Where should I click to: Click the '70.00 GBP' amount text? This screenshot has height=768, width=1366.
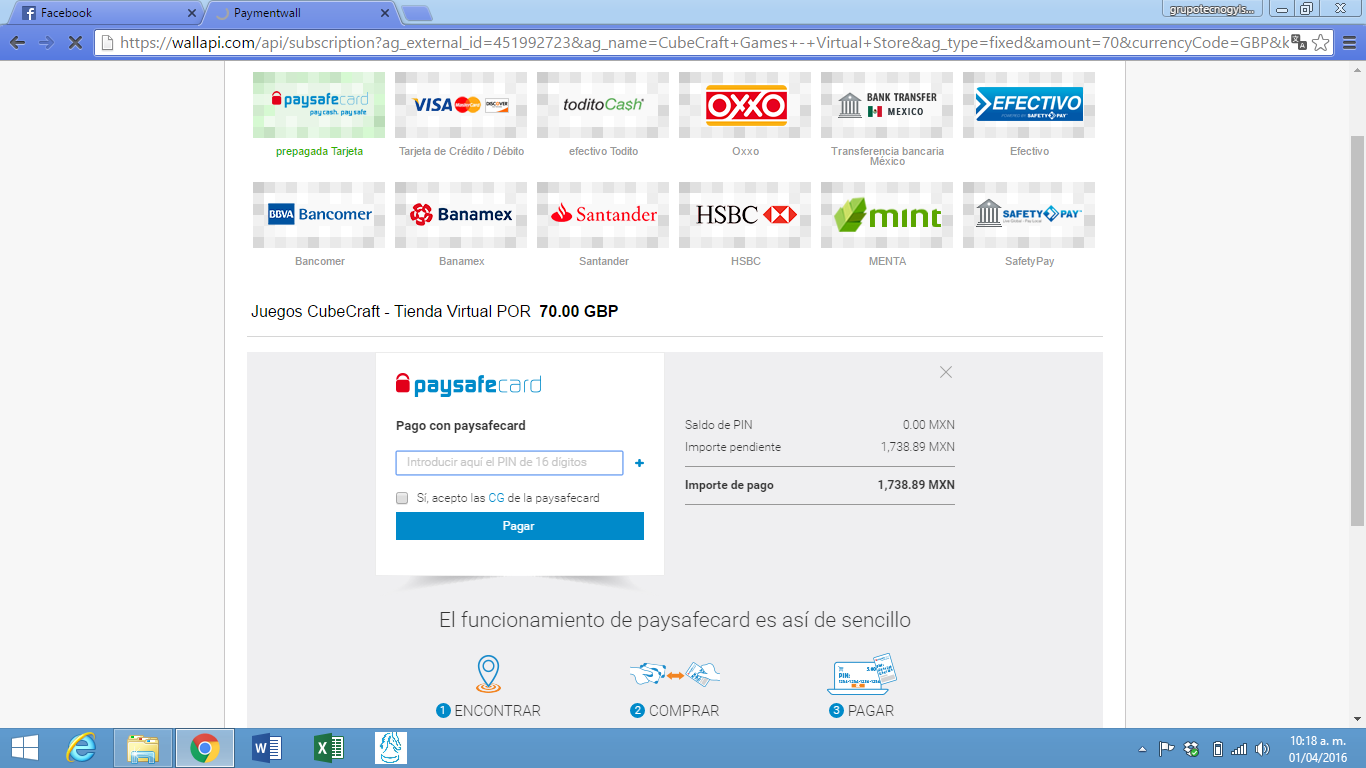pos(579,311)
